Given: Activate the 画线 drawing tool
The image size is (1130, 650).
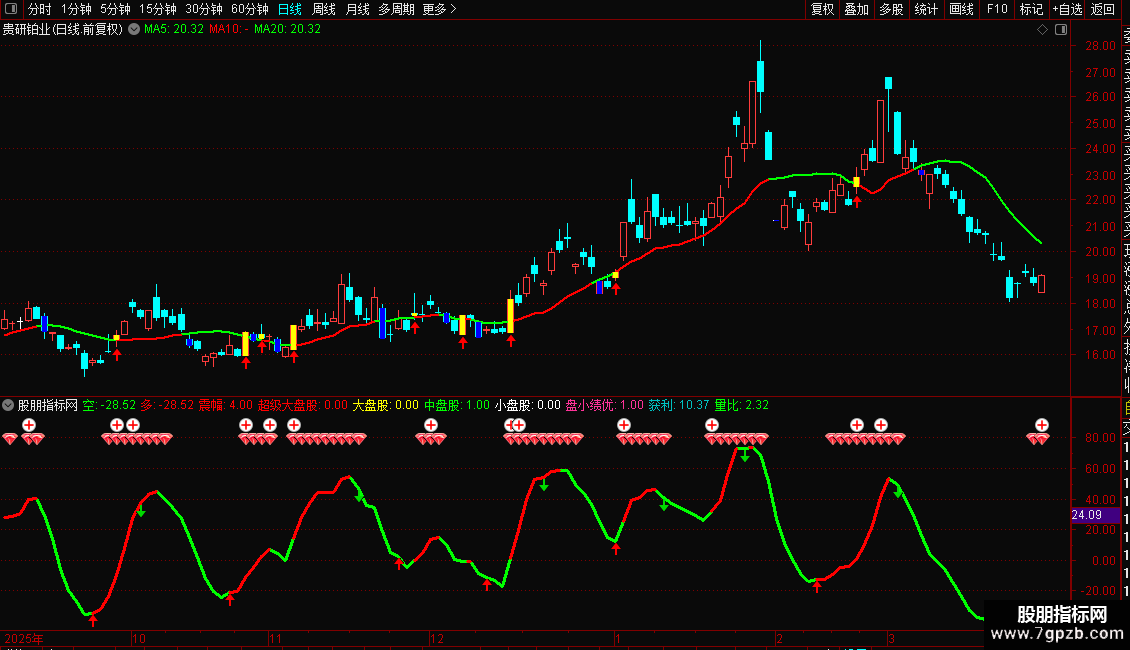Looking at the screenshot, I should 961,9.
